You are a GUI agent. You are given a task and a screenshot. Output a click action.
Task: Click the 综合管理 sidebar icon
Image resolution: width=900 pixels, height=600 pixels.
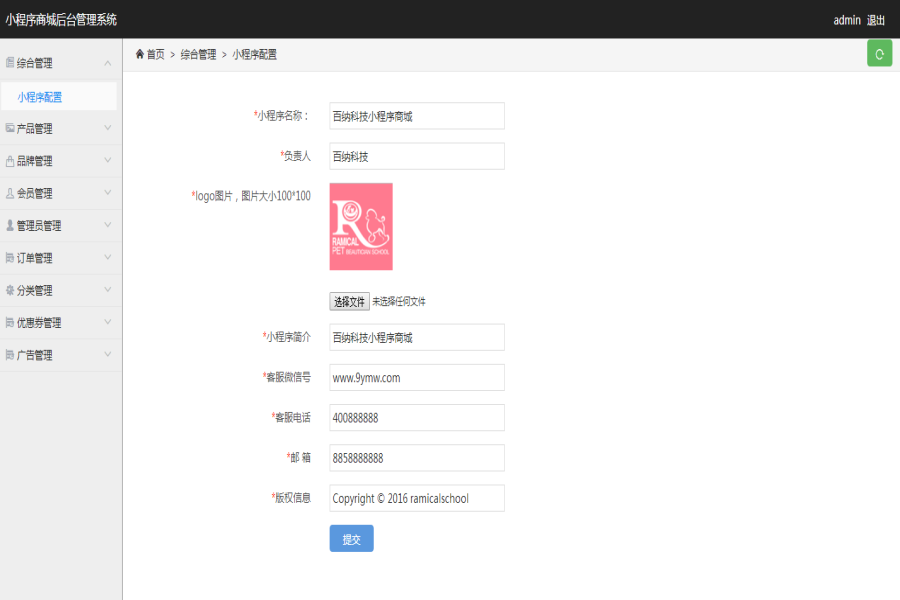click(10, 63)
